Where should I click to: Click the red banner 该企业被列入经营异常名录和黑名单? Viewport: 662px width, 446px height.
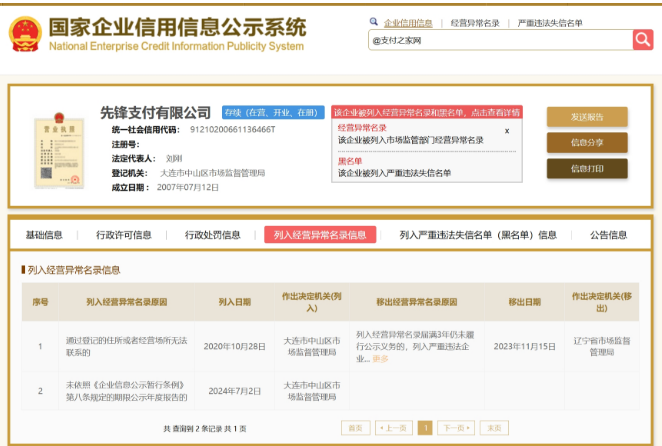point(427,112)
